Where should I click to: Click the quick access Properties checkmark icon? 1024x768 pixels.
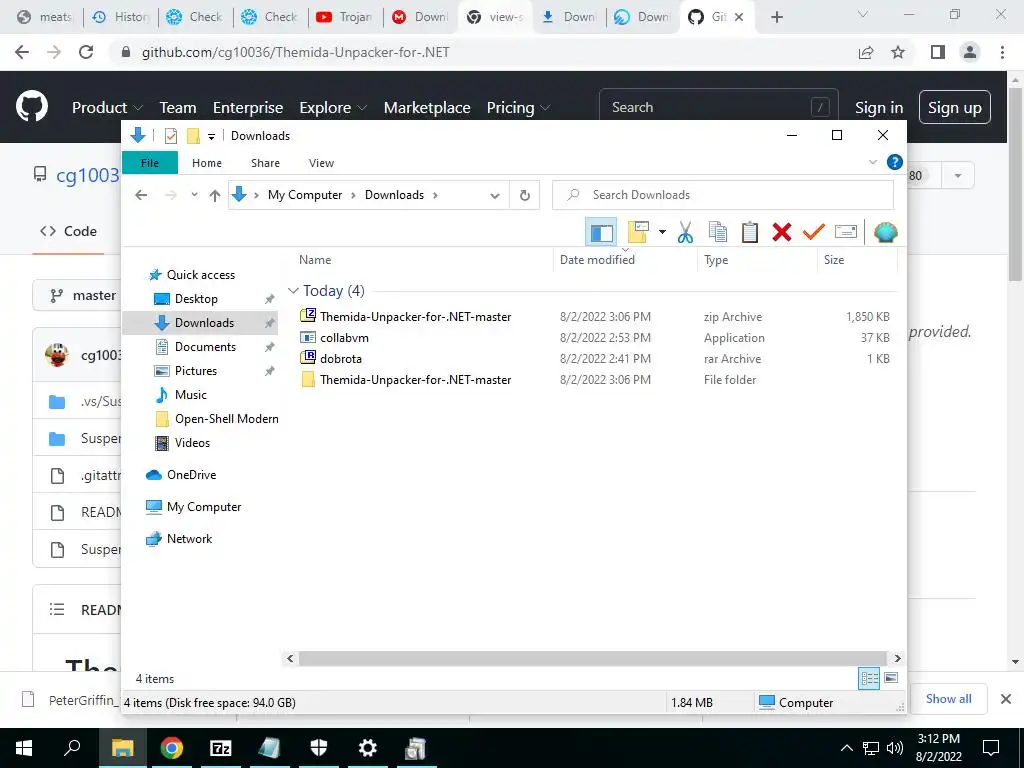[x=171, y=136]
